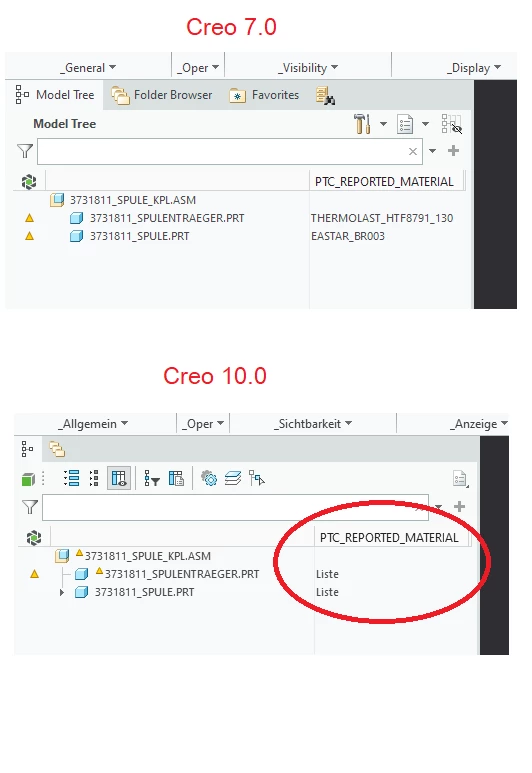The image size is (532, 773).
Task: Click PTC_REPORTED_MATERIAL column header in Creo 10.0
Action: tap(389, 538)
